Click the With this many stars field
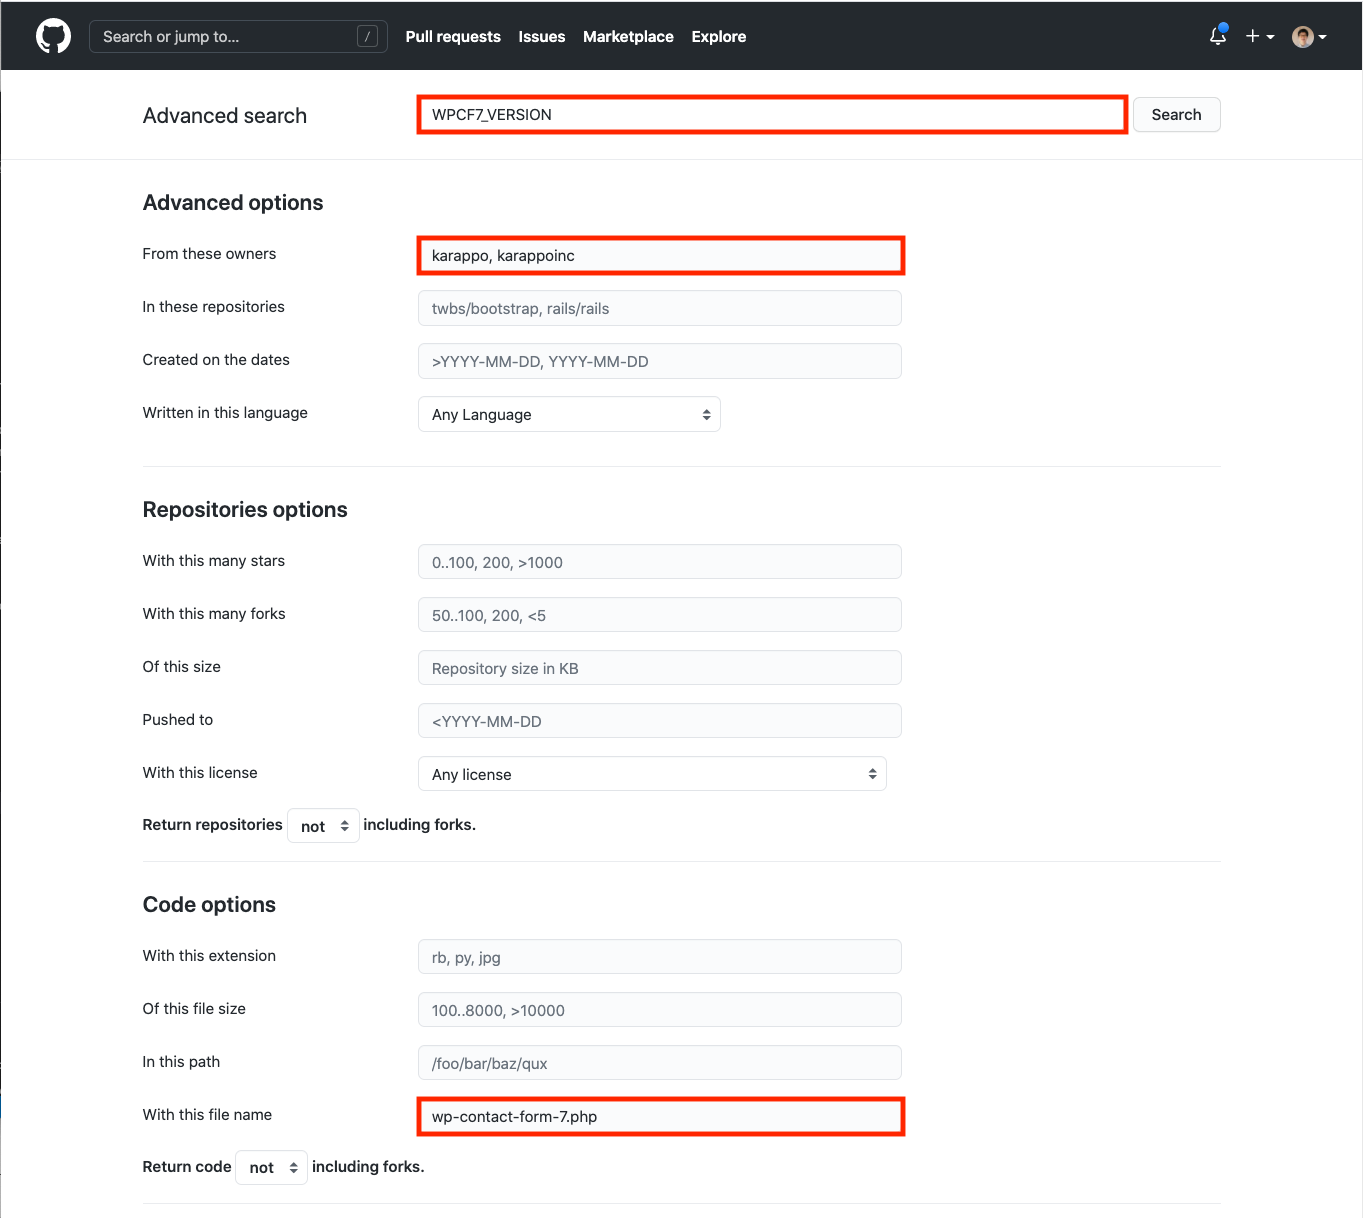Screen dimensions: 1363x1218 tap(660, 562)
